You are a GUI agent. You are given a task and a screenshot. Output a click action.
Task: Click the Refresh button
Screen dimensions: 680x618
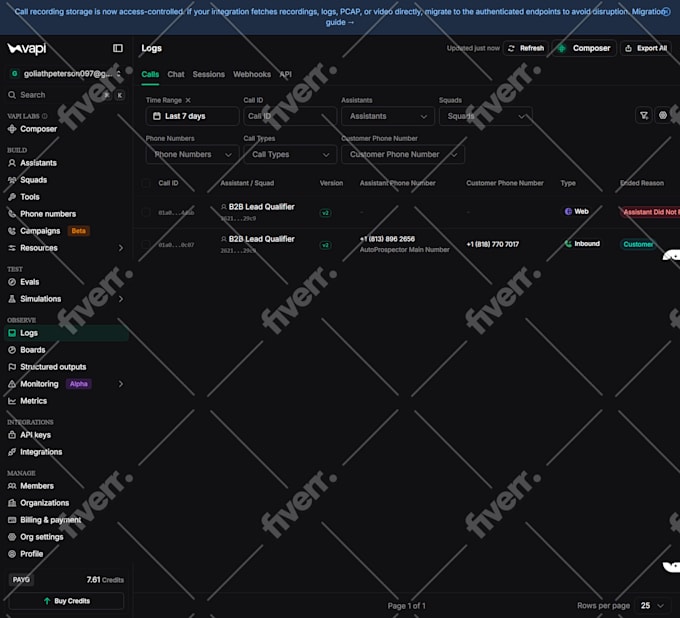click(526, 48)
